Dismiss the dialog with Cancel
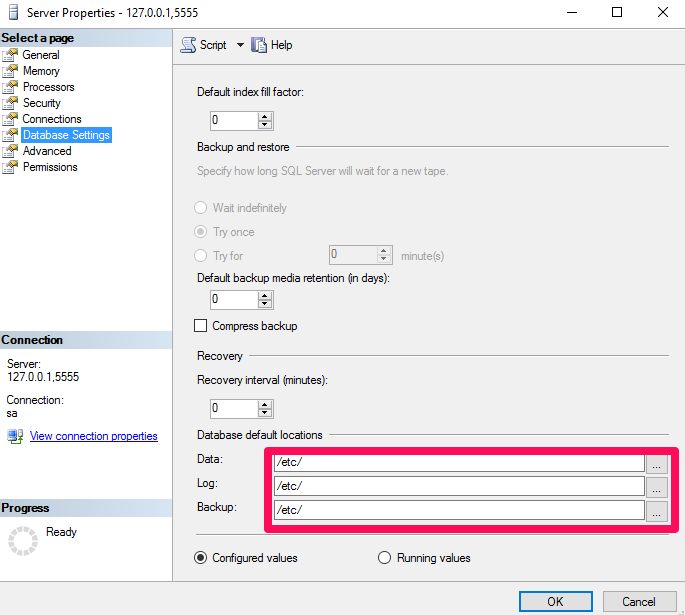The height and width of the screenshot is (615, 685). [639, 602]
